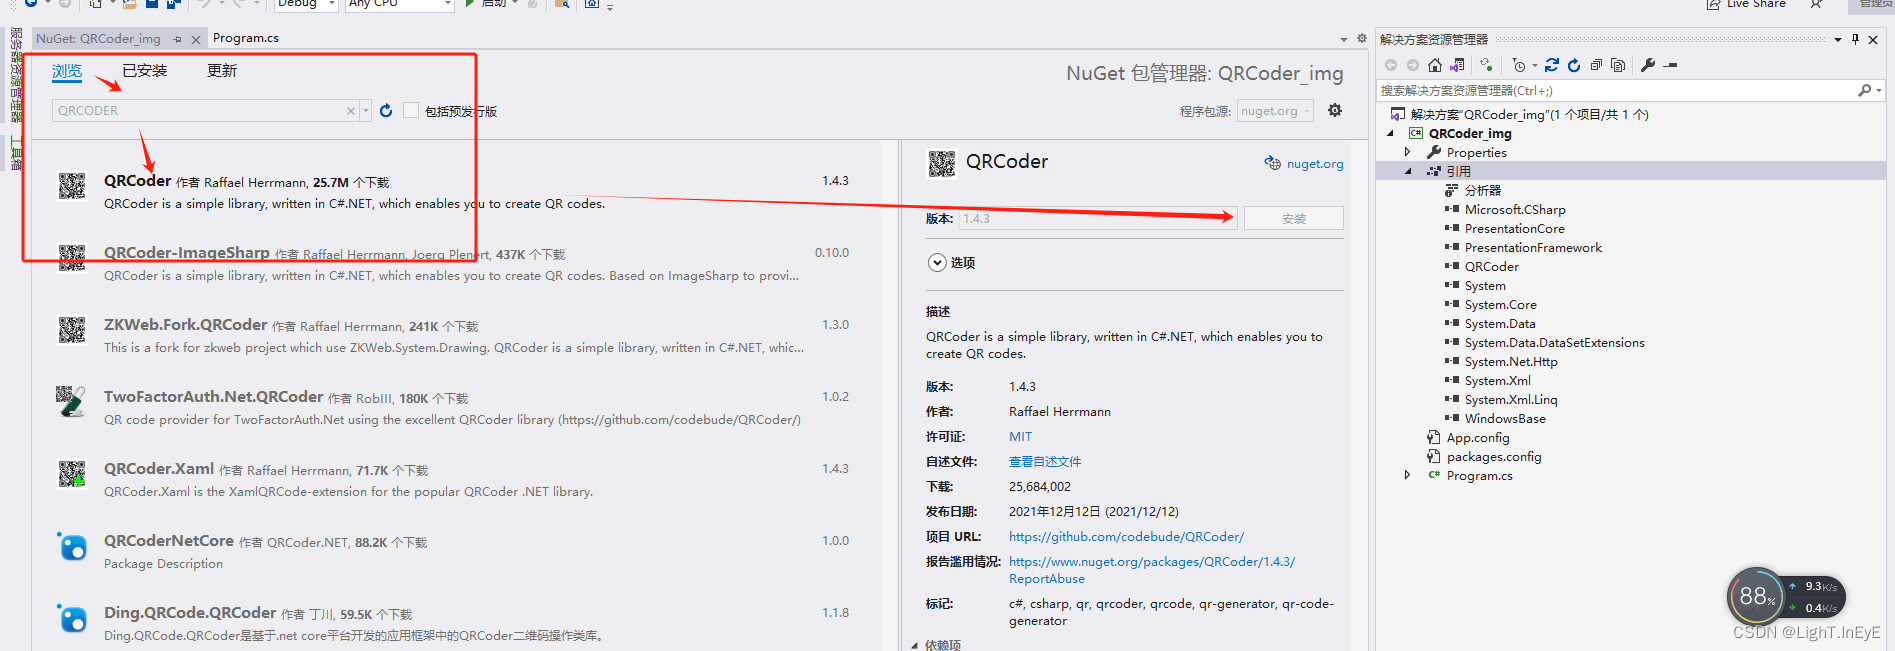Click Solution Explorer back navigation arrow
The width and height of the screenshot is (1895, 651).
click(1391, 65)
